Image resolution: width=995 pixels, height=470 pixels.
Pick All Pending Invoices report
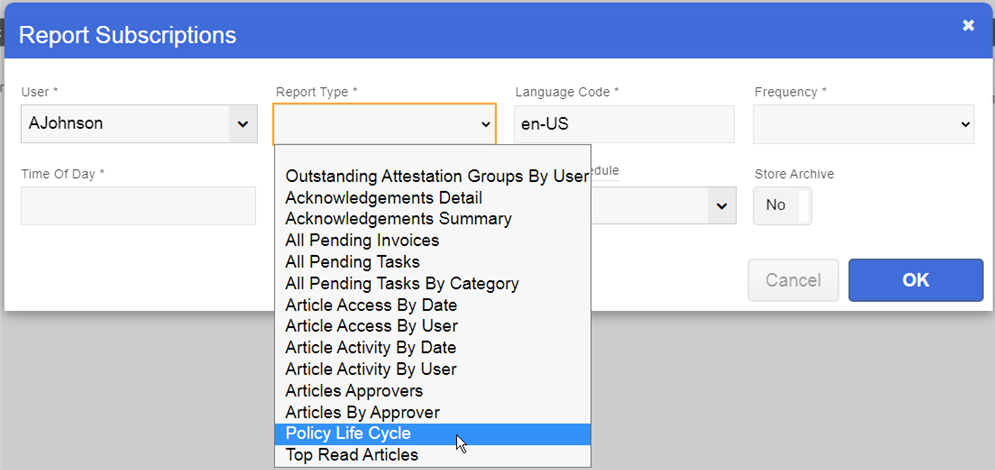point(362,240)
